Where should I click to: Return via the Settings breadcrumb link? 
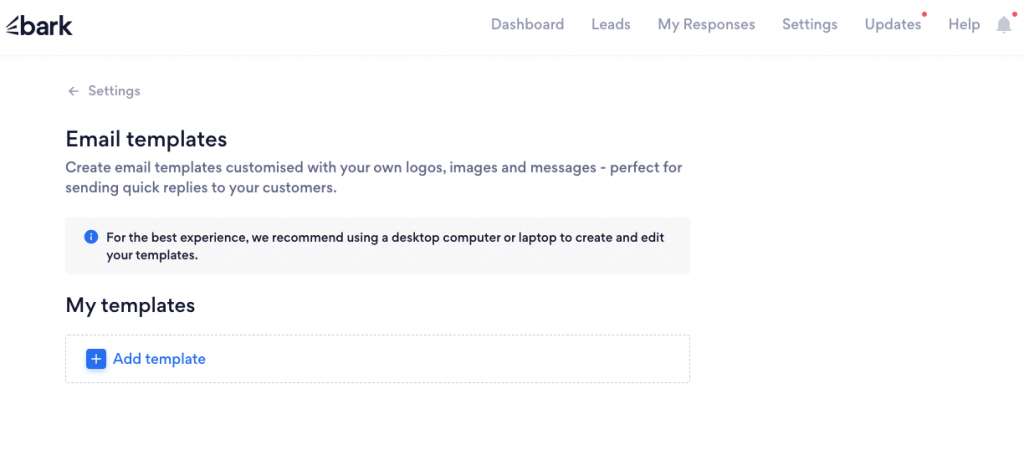coord(114,91)
